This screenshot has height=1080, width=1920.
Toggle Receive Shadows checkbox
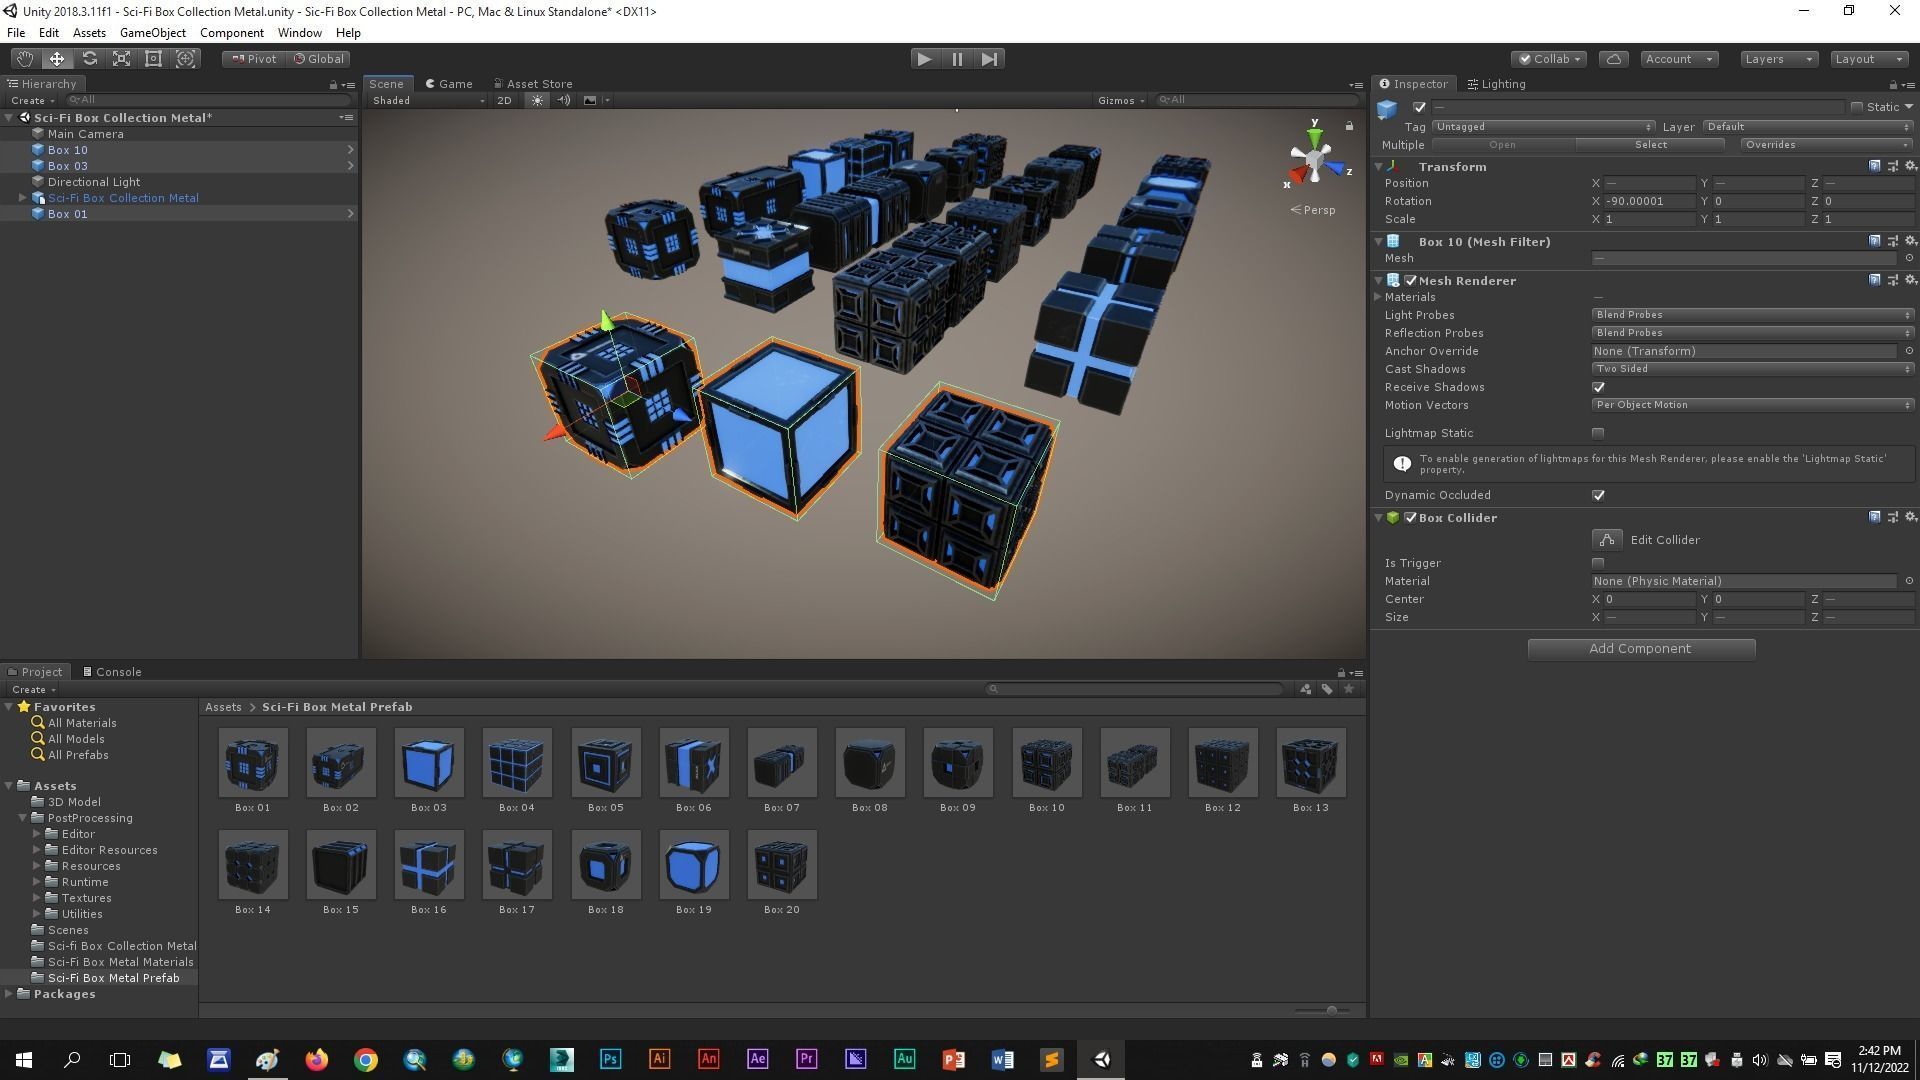point(1598,387)
